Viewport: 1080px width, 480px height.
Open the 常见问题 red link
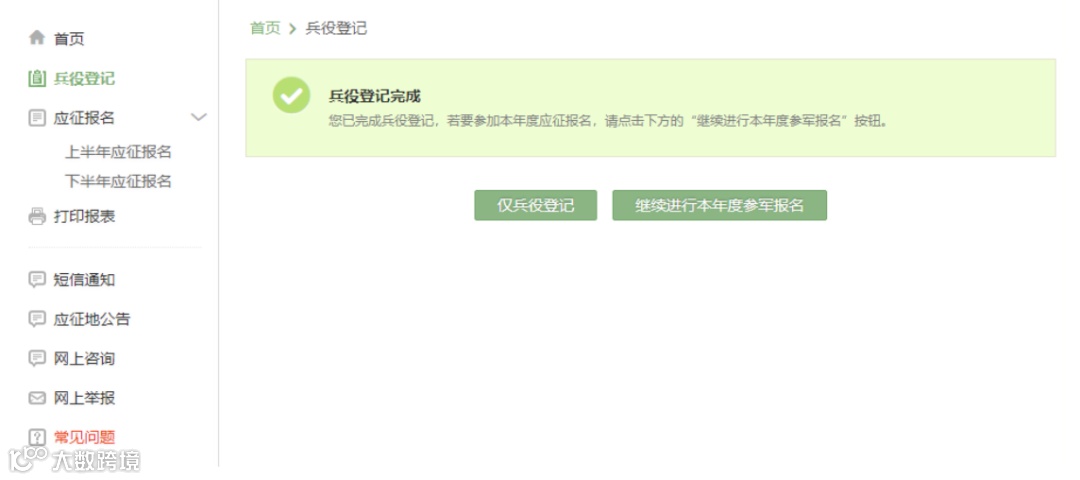[x=84, y=437]
